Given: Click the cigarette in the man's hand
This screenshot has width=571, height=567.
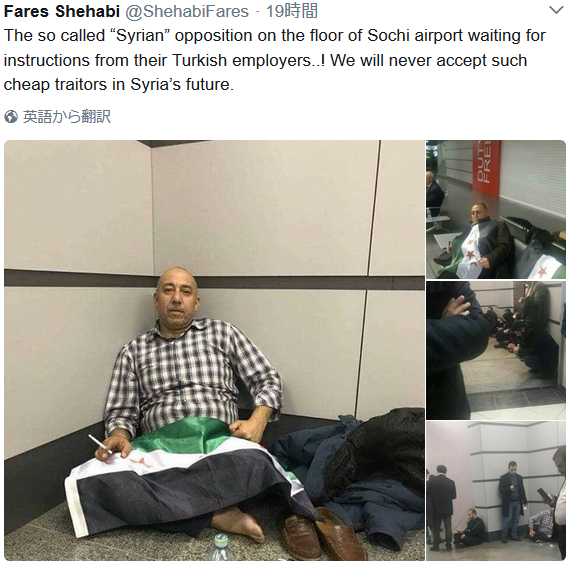Looking at the screenshot, I should (x=99, y=444).
